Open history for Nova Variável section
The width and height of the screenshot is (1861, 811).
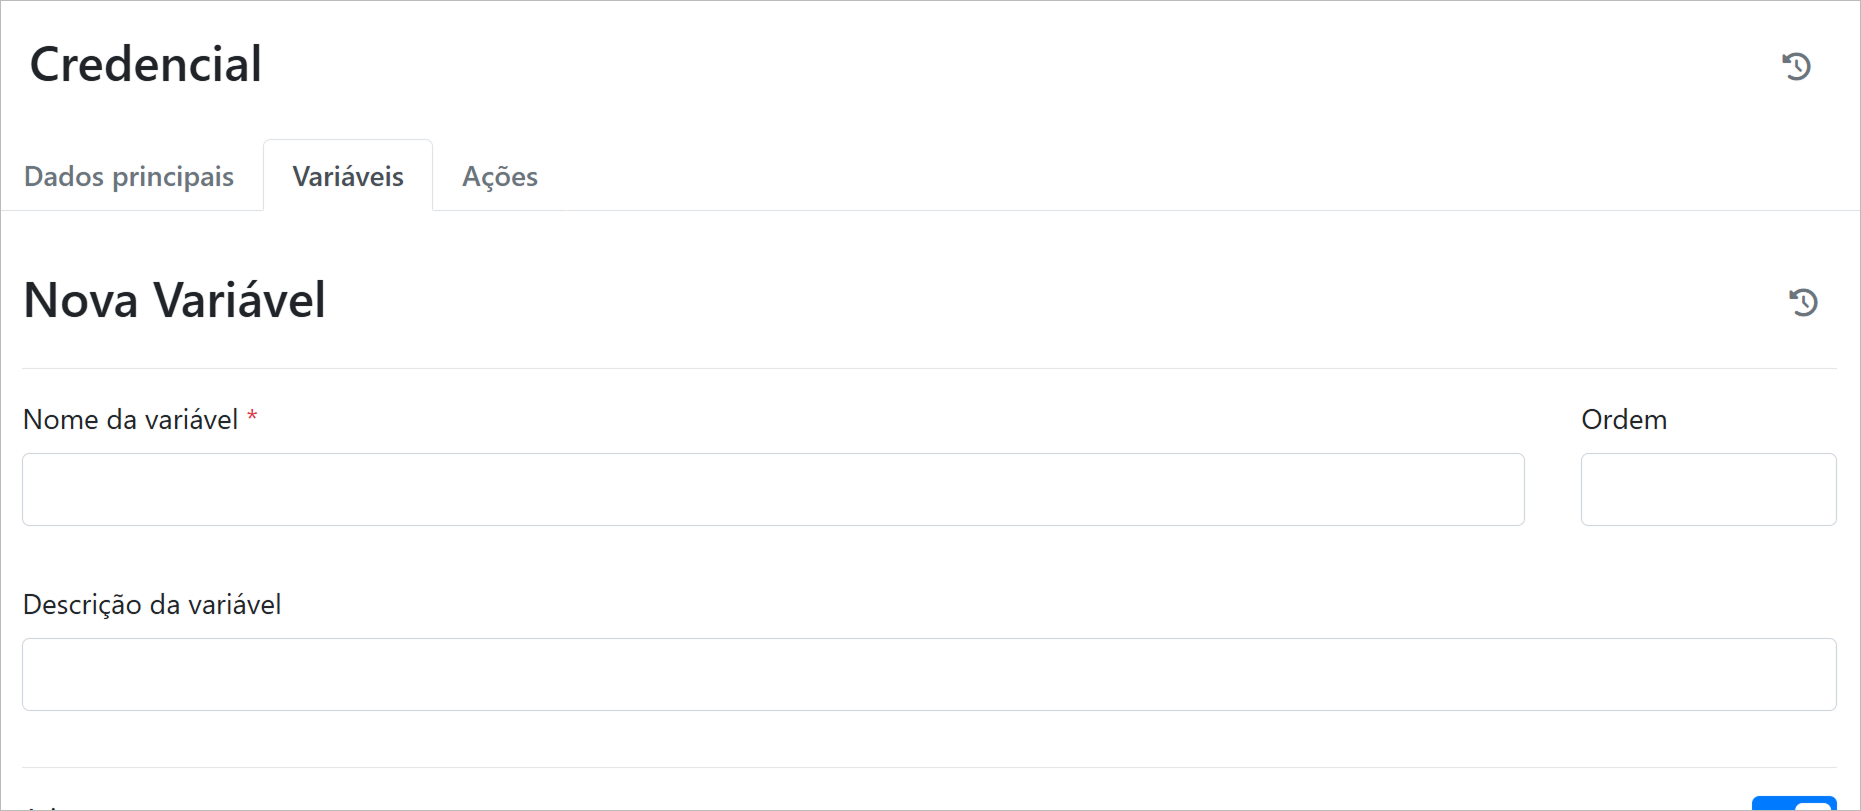pos(1803,302)
